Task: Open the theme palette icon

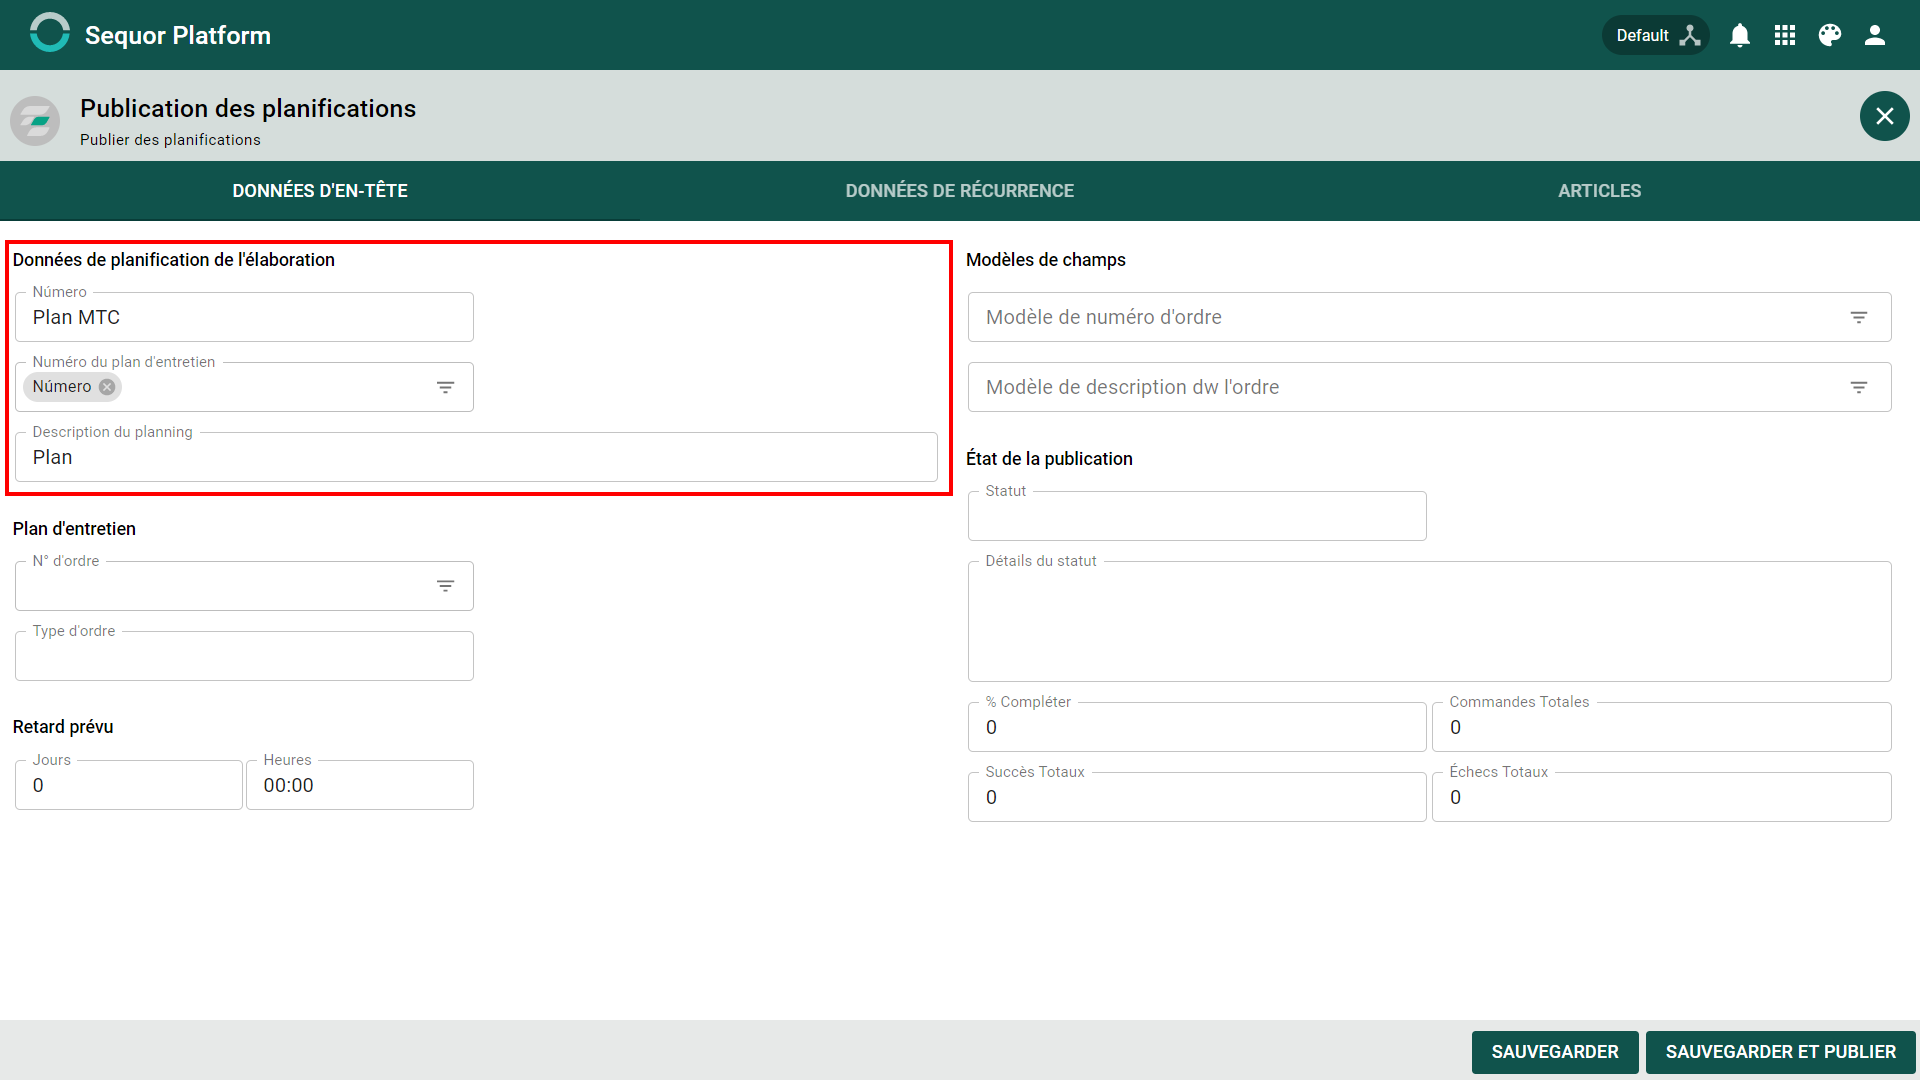Action: point(1830,35)
